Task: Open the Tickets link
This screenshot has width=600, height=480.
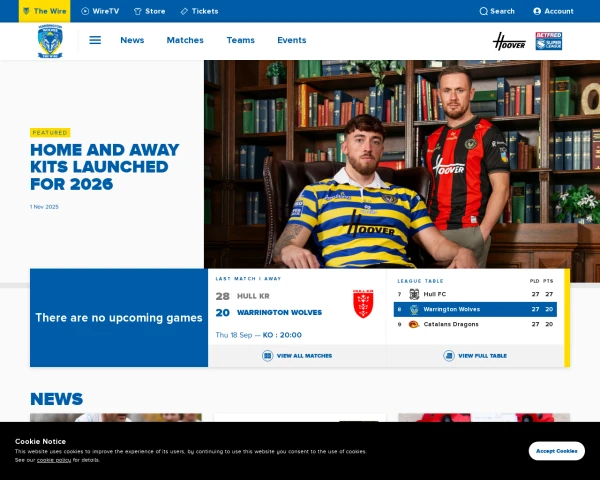Action: pos(199,11)
